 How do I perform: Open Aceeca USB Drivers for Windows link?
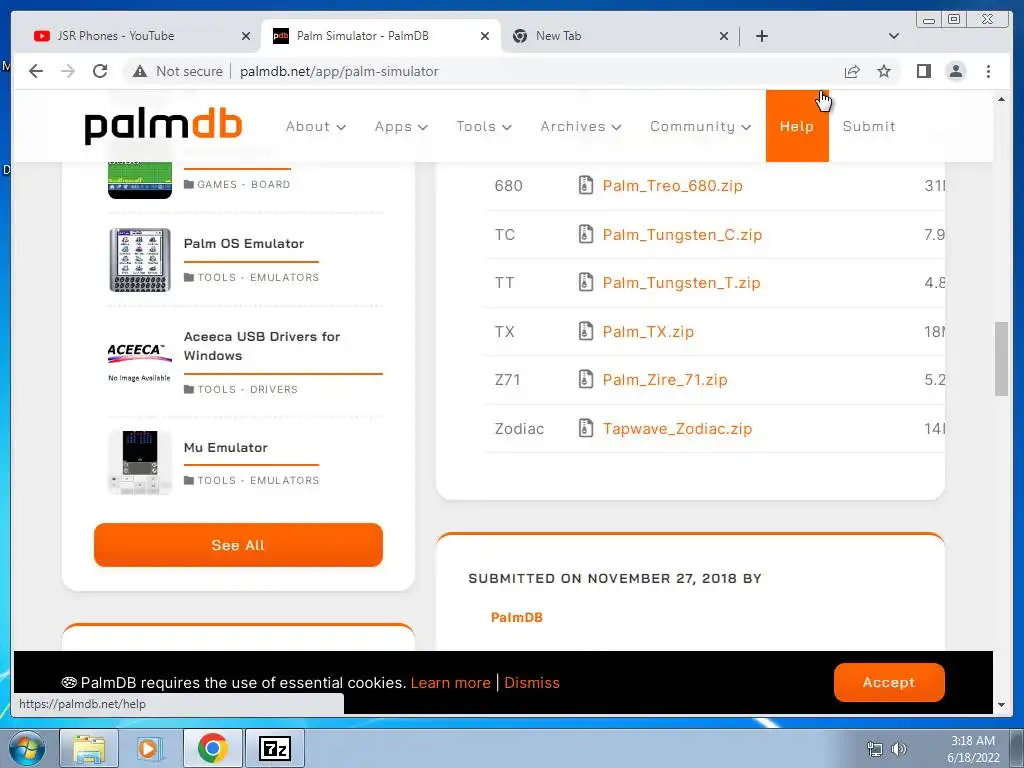pyautogui.click(x=262, y=346)
